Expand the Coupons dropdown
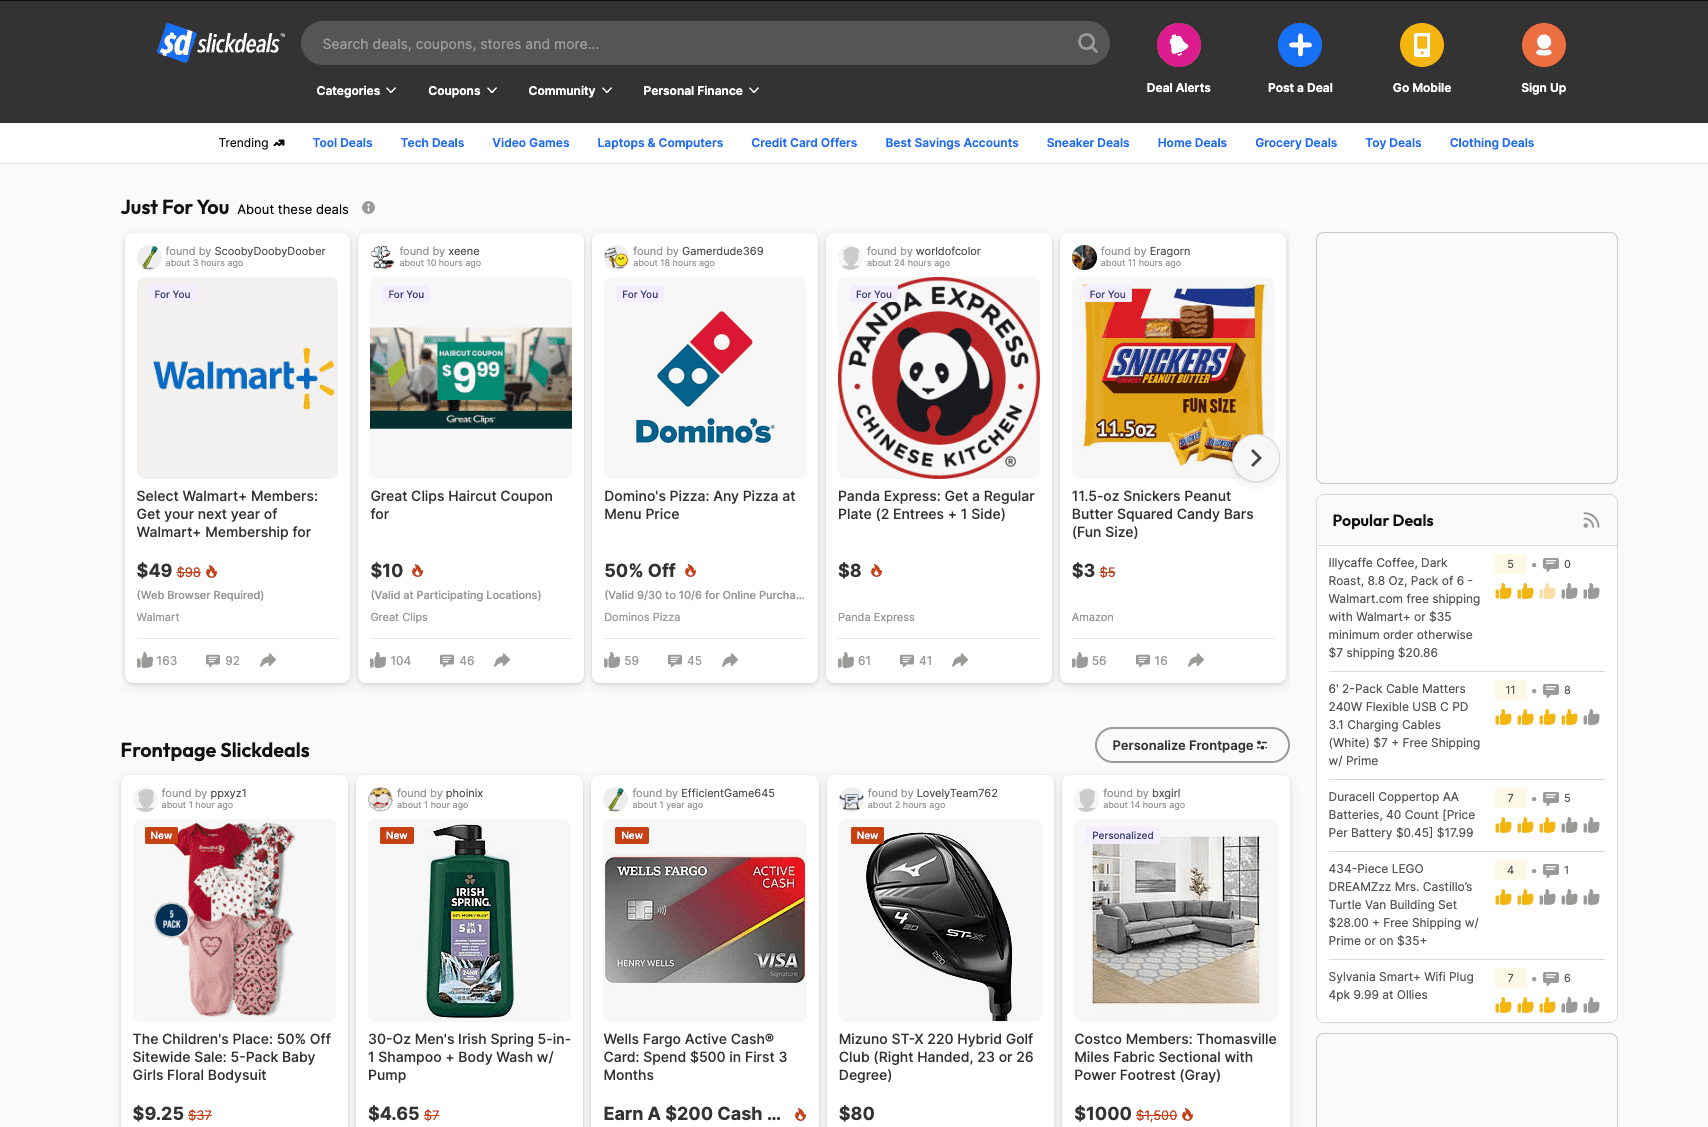The height and width of the screenshot is (1127, 1708). click(x=462, y=91)
